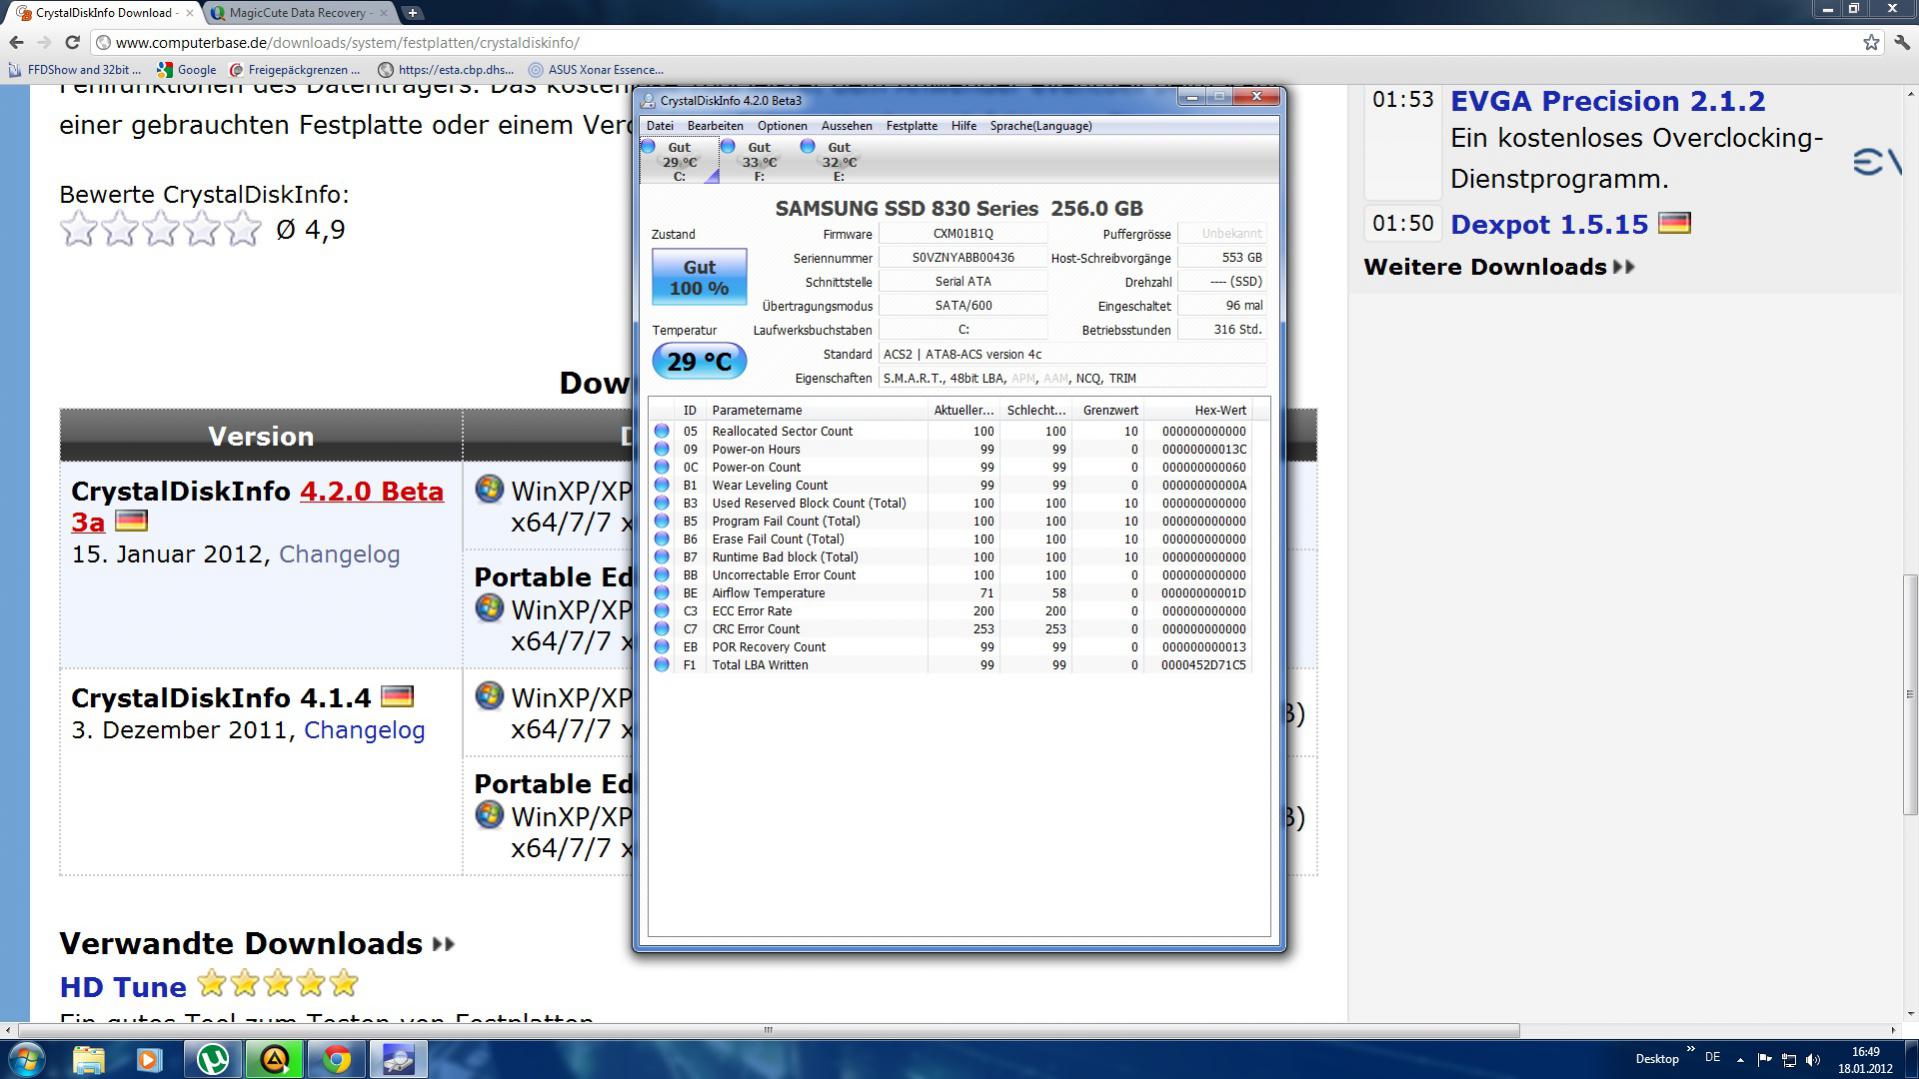Open the Windows Start menu
Viewport: 1919px width, 1079px height.
pyautogui.click(x=26, y=1059)
